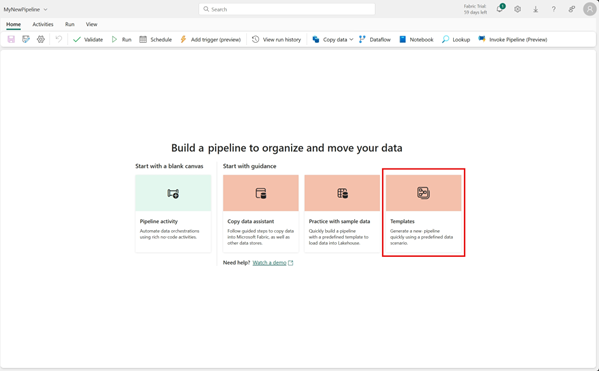Click the Templates card icon
This screenshot has width=599, height=371.
point(423,193)
